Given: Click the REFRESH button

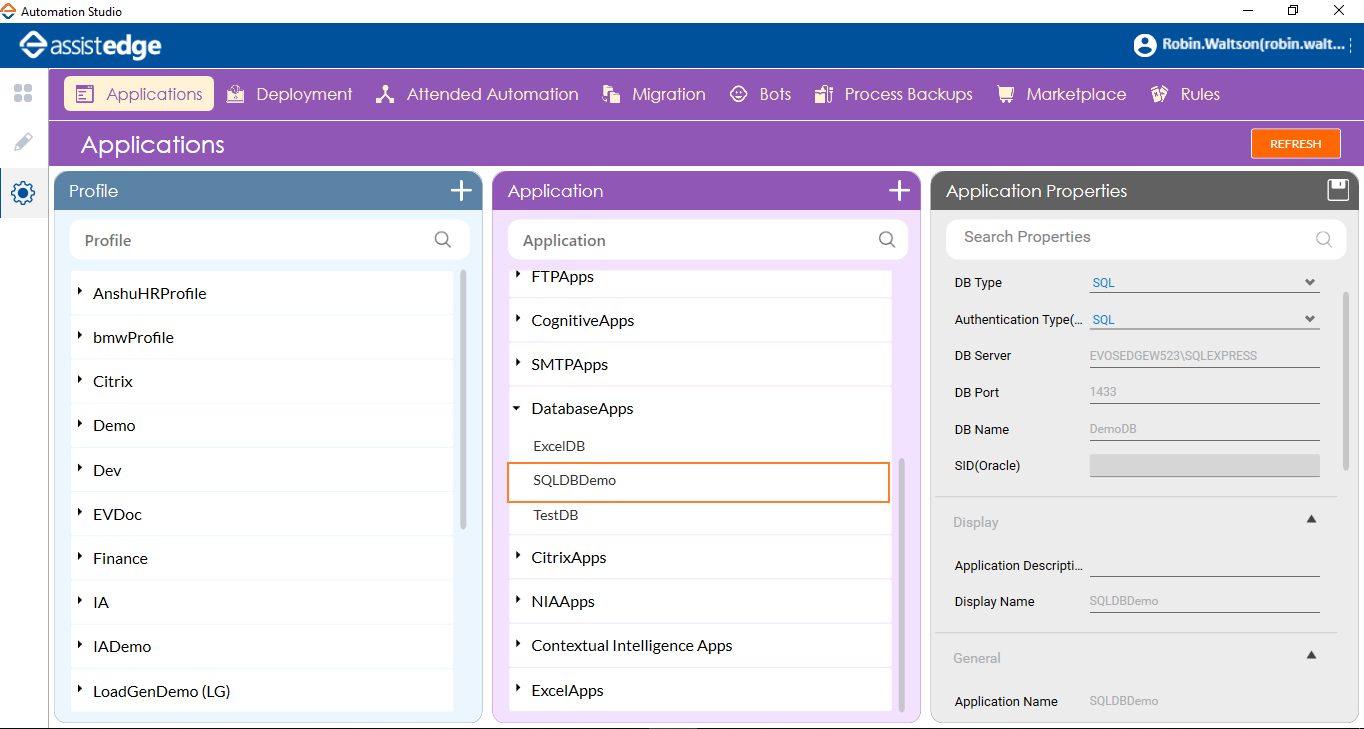Looking at the screenshot, I should pos(1295,143).
